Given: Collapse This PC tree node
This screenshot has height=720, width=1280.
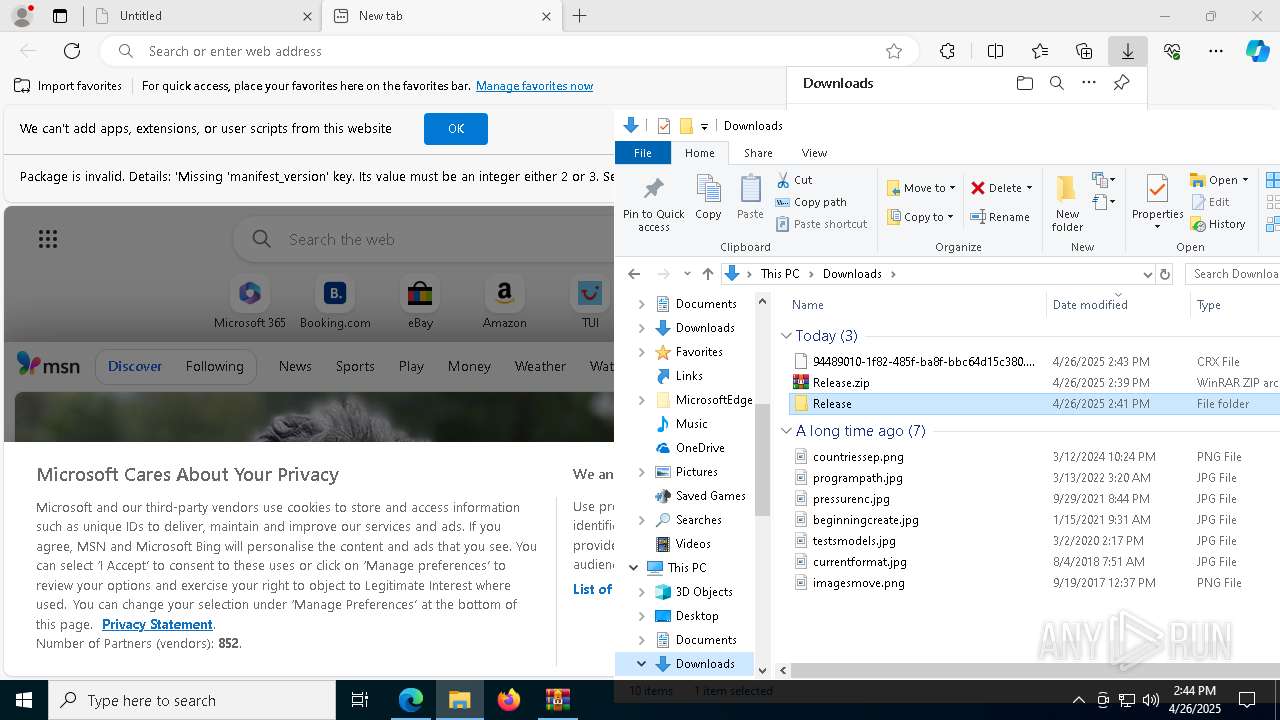Looking at the screenshot, I should (x=634, y=568).
